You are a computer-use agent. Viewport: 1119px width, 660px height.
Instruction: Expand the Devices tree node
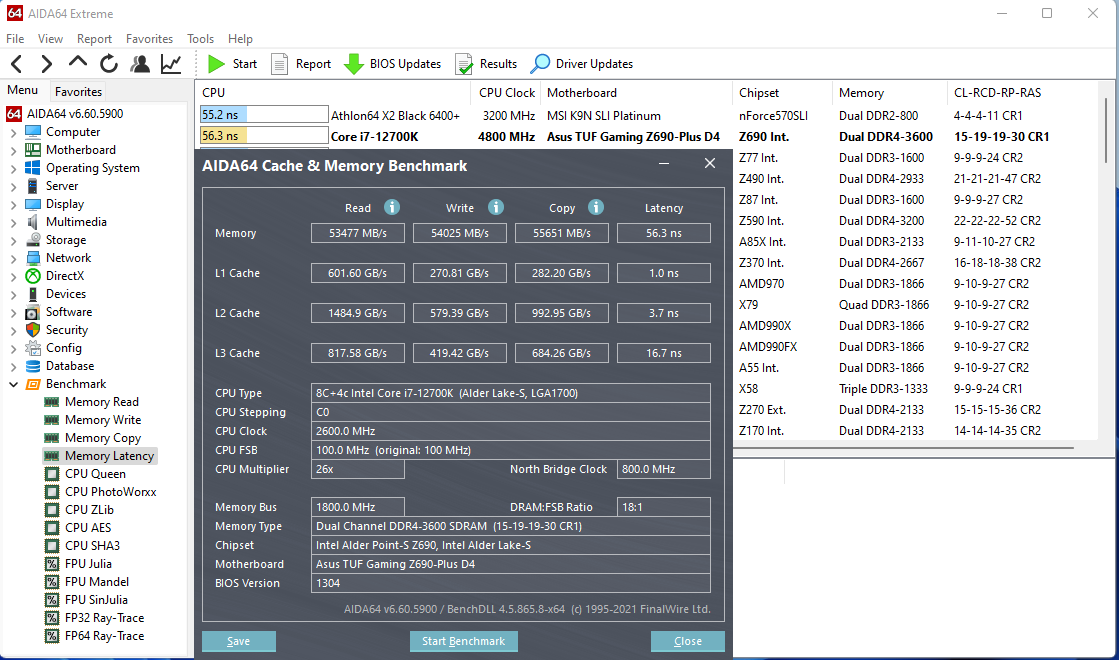[x=14, y=294]
